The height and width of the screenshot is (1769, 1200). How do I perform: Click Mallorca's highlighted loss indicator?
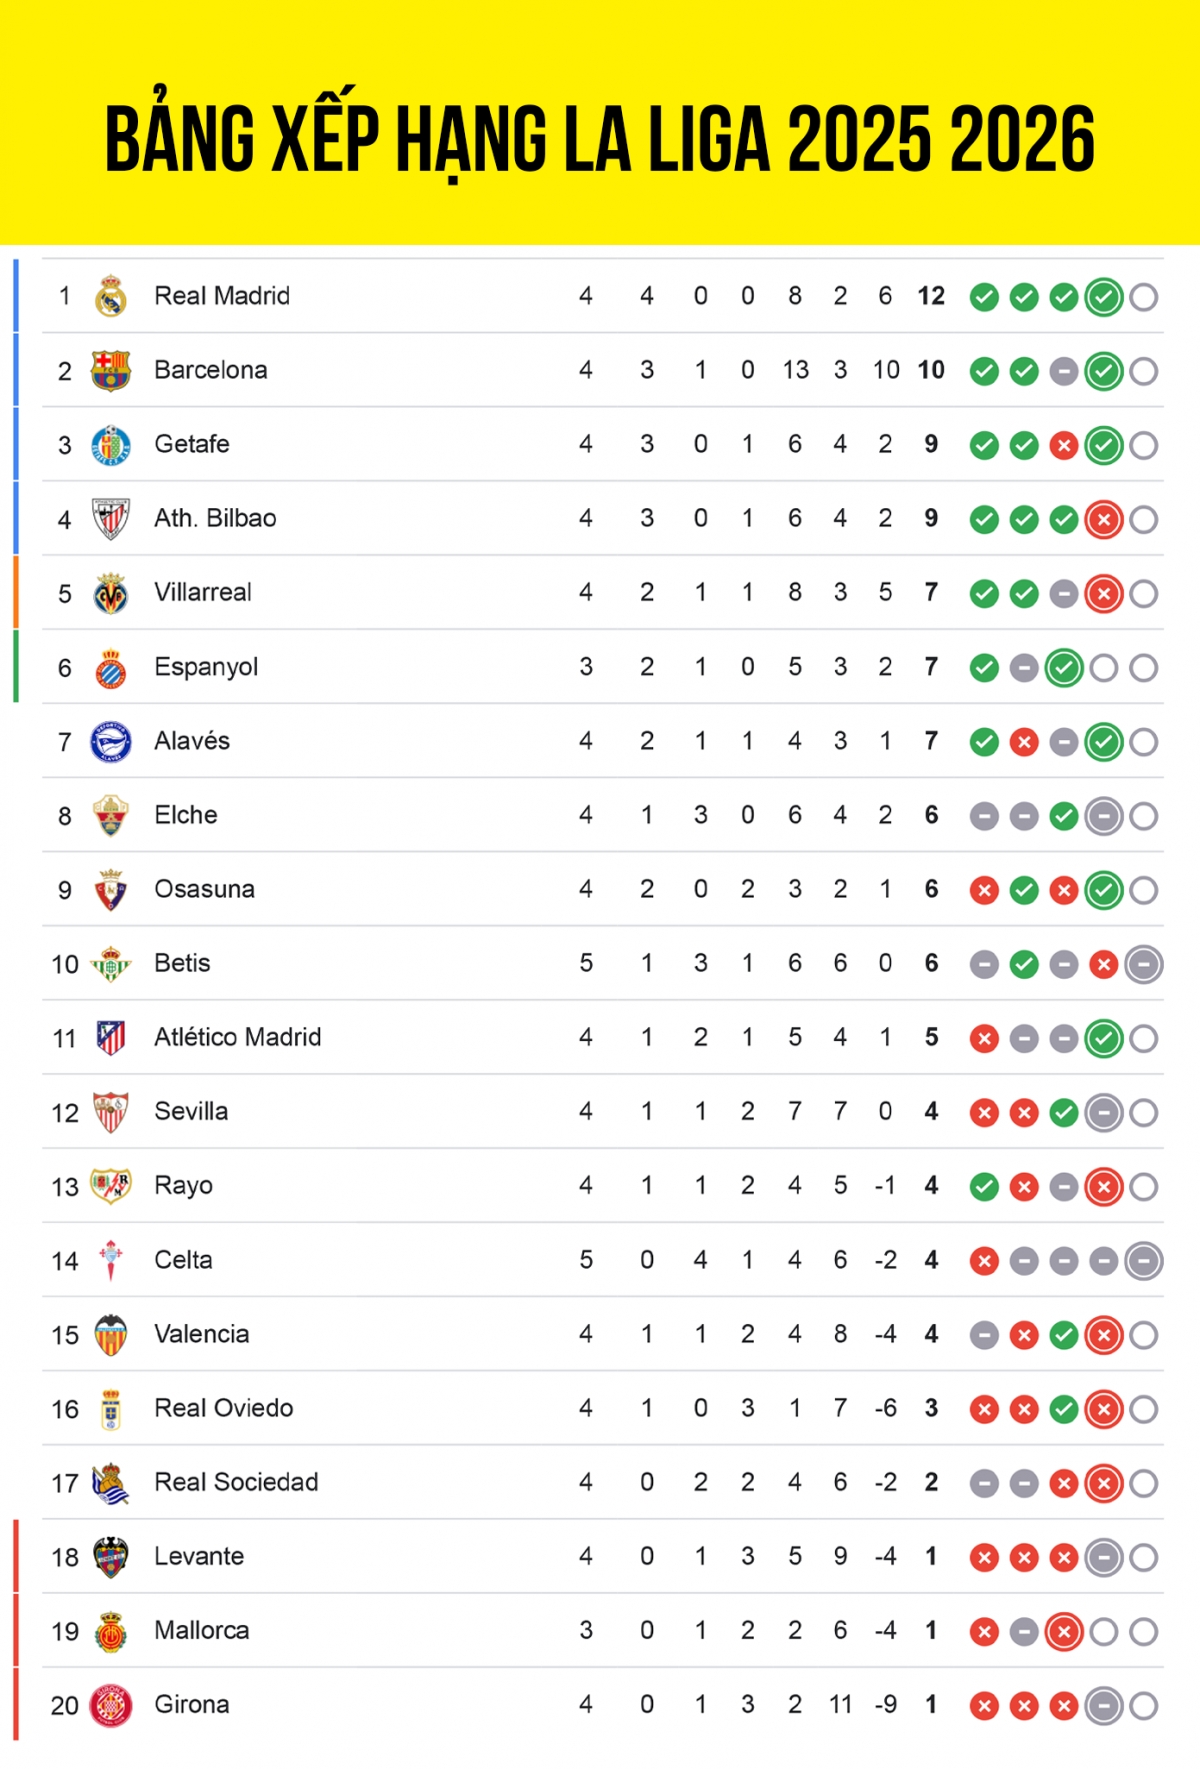tap(1064, 1632)
